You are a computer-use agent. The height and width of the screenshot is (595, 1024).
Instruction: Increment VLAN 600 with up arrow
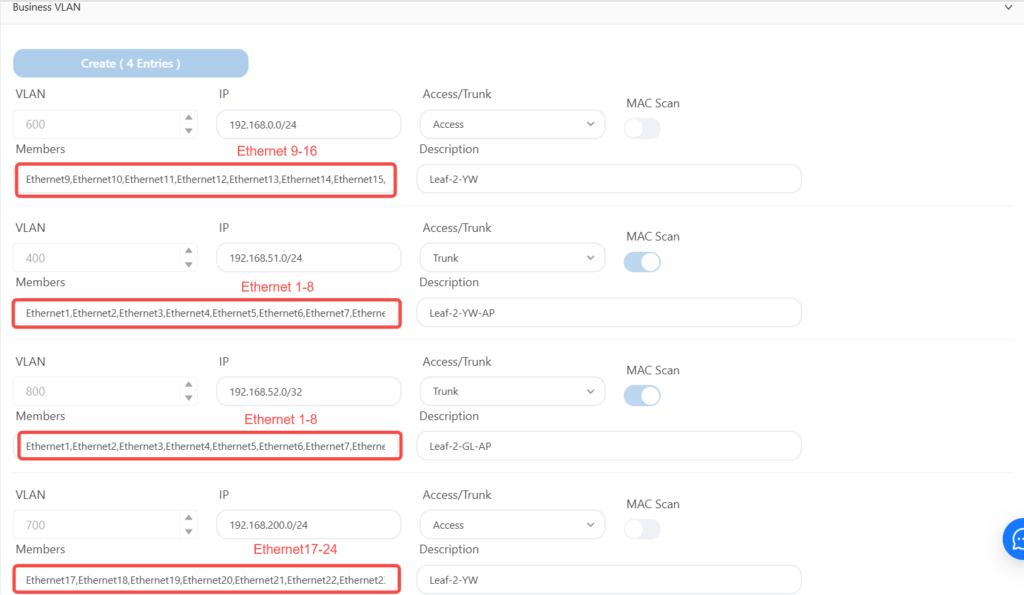[x=189, y=118]
